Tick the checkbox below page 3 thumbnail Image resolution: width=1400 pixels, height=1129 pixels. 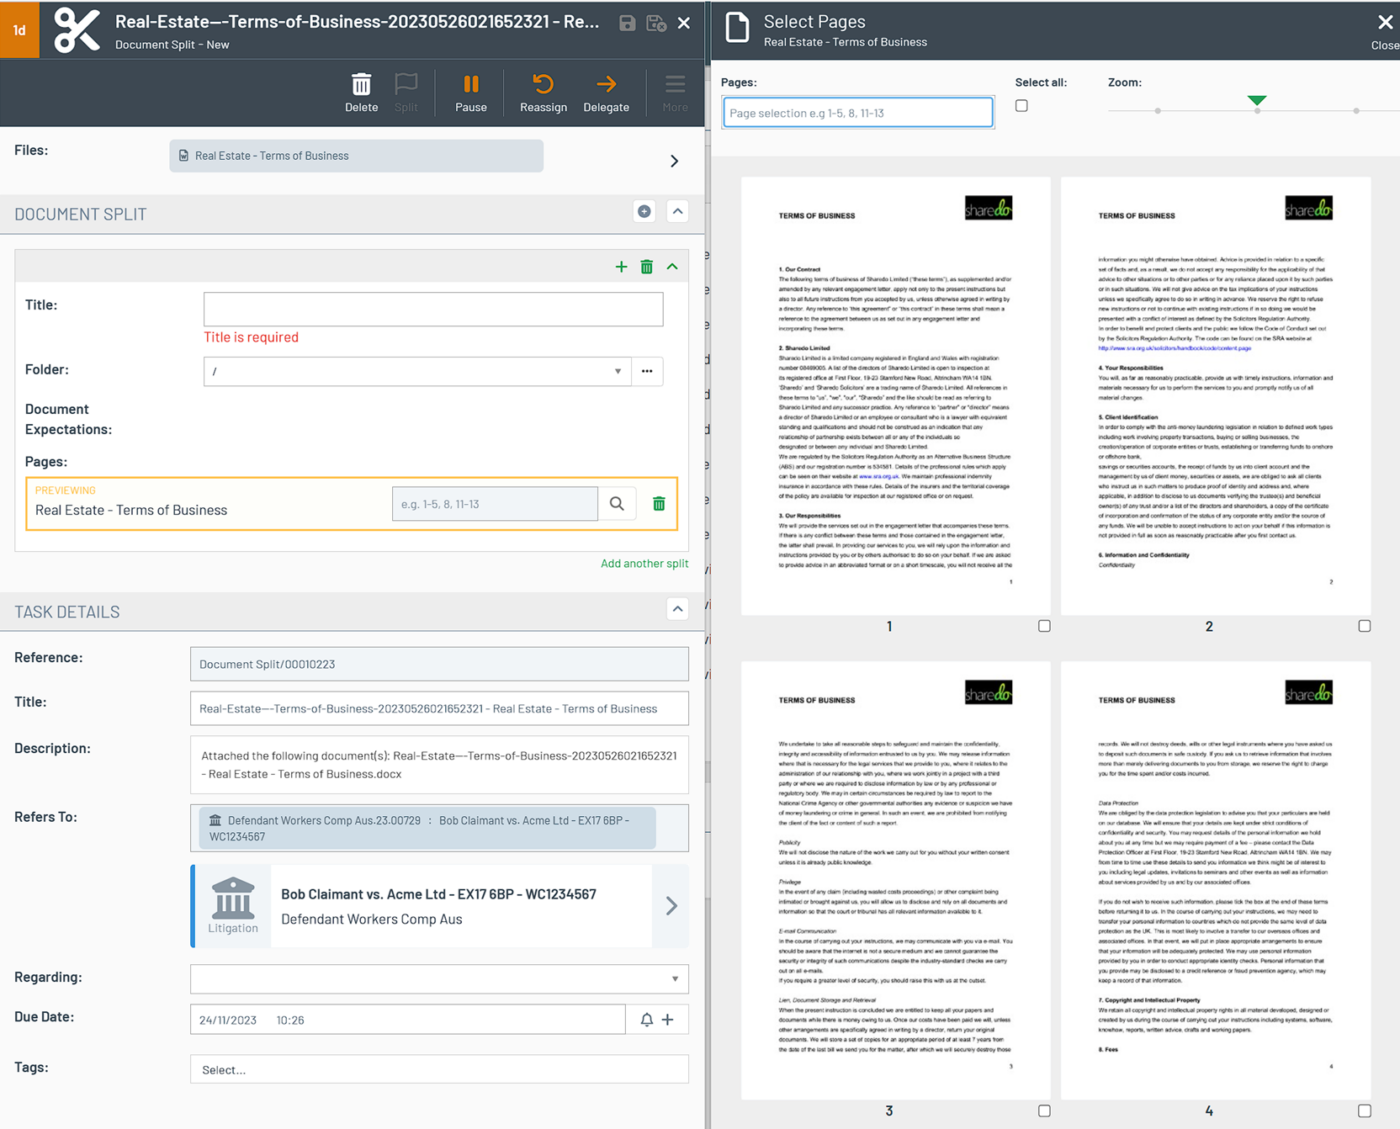click(1044, 1110)
